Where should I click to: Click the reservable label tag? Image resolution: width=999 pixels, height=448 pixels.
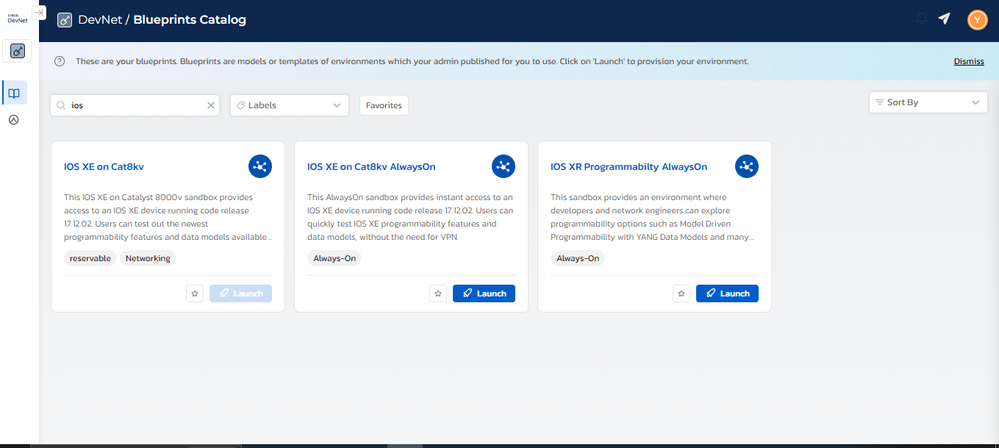pos(90,258)
